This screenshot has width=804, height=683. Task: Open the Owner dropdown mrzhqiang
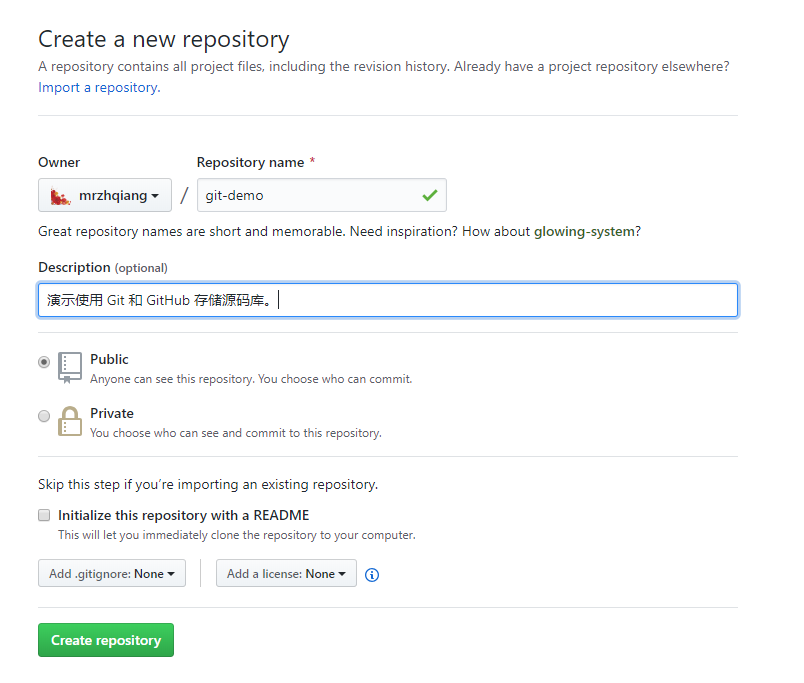[105, 195]
